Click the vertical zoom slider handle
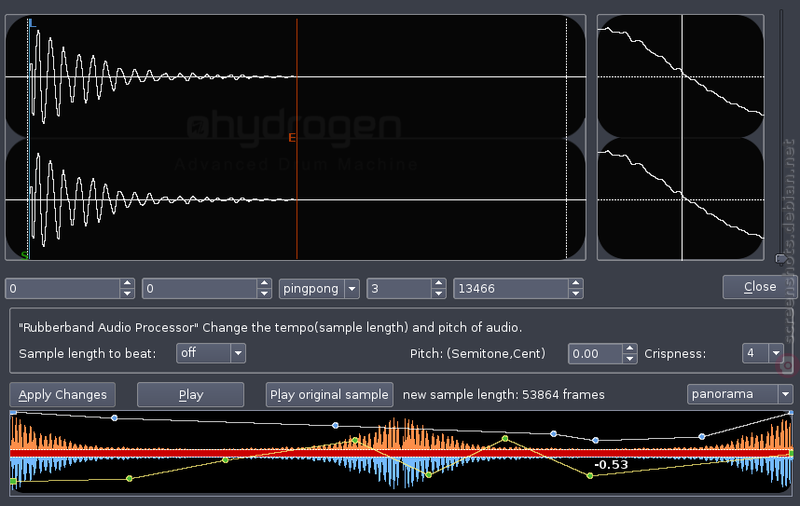 tap(781, 259)
